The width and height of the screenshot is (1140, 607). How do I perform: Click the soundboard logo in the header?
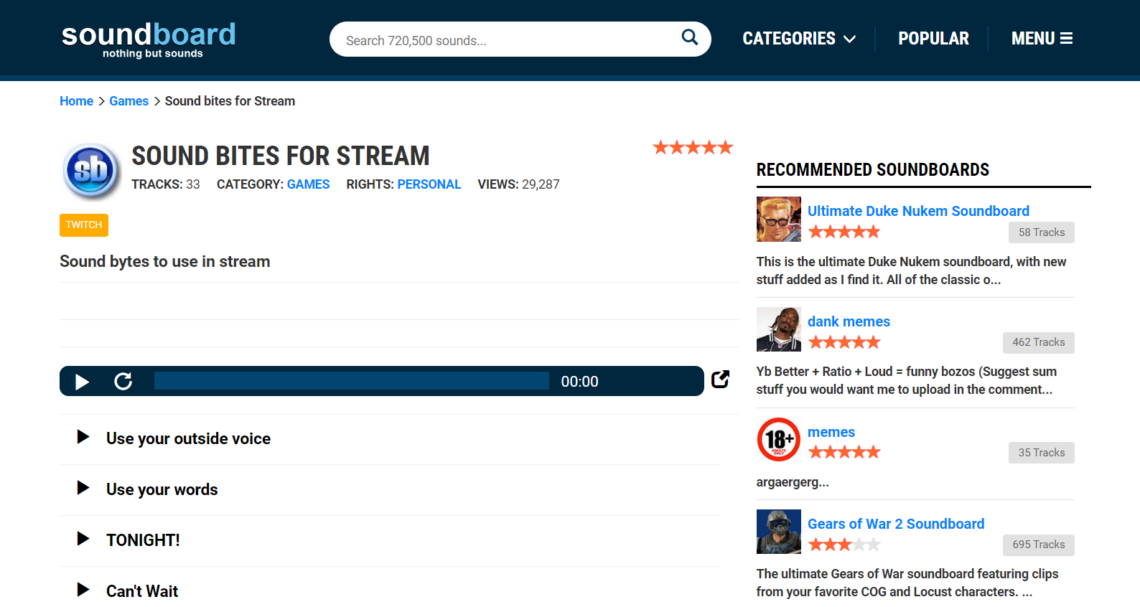tap(147, 38)
